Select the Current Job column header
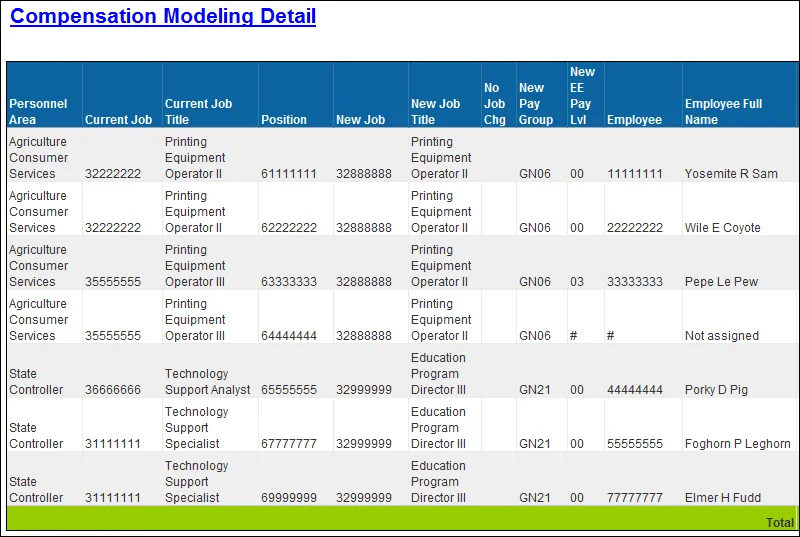 coord(118,120)
